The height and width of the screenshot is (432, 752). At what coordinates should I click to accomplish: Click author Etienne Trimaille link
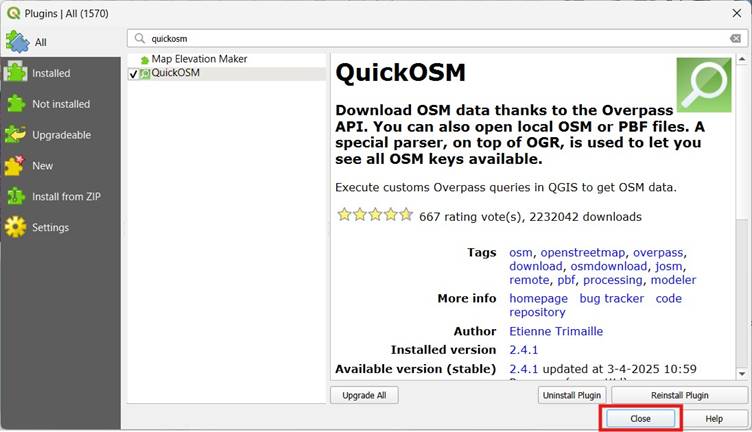(556, 331)
